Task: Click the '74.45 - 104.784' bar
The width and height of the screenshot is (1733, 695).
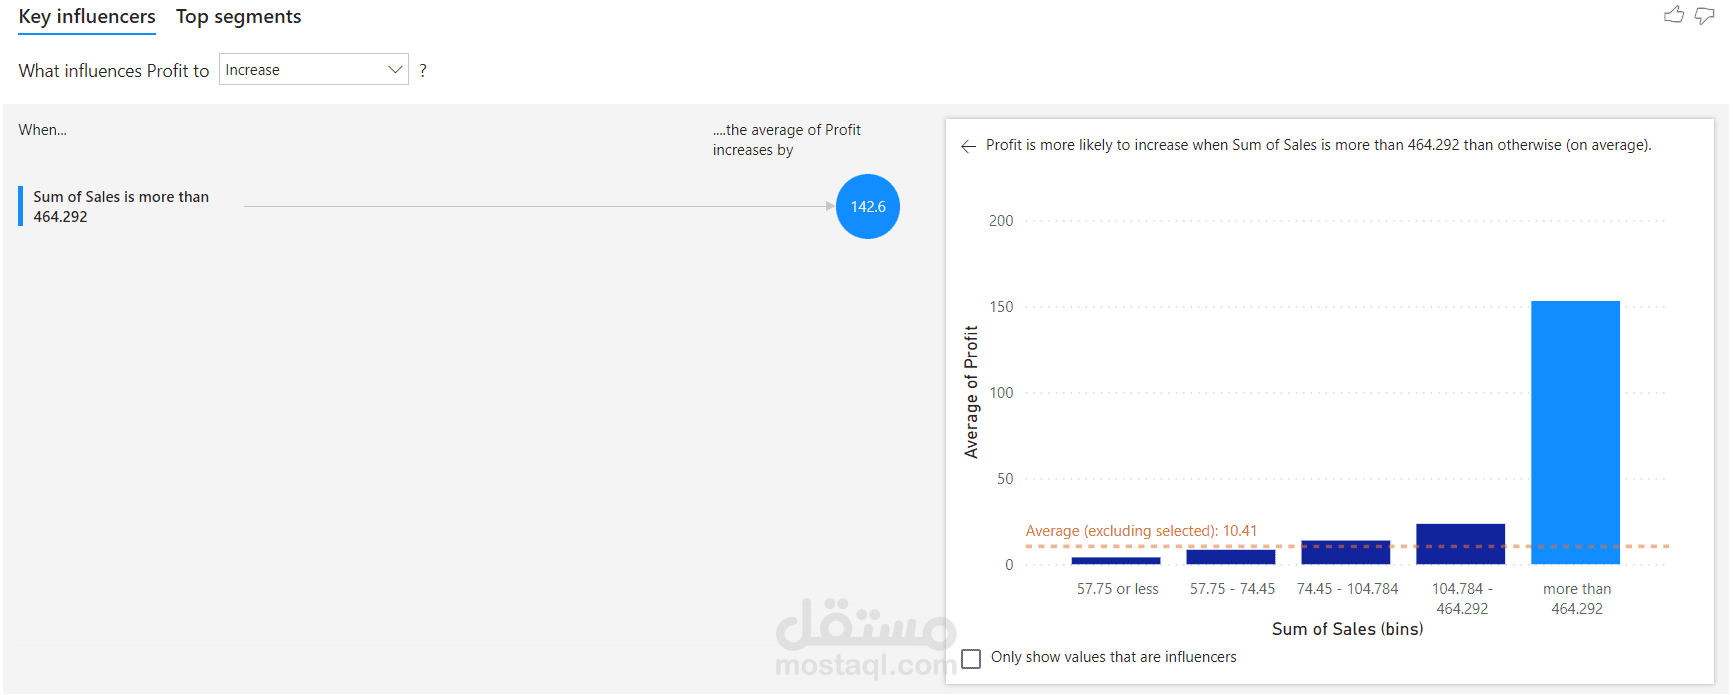Action: [1345, 554]
